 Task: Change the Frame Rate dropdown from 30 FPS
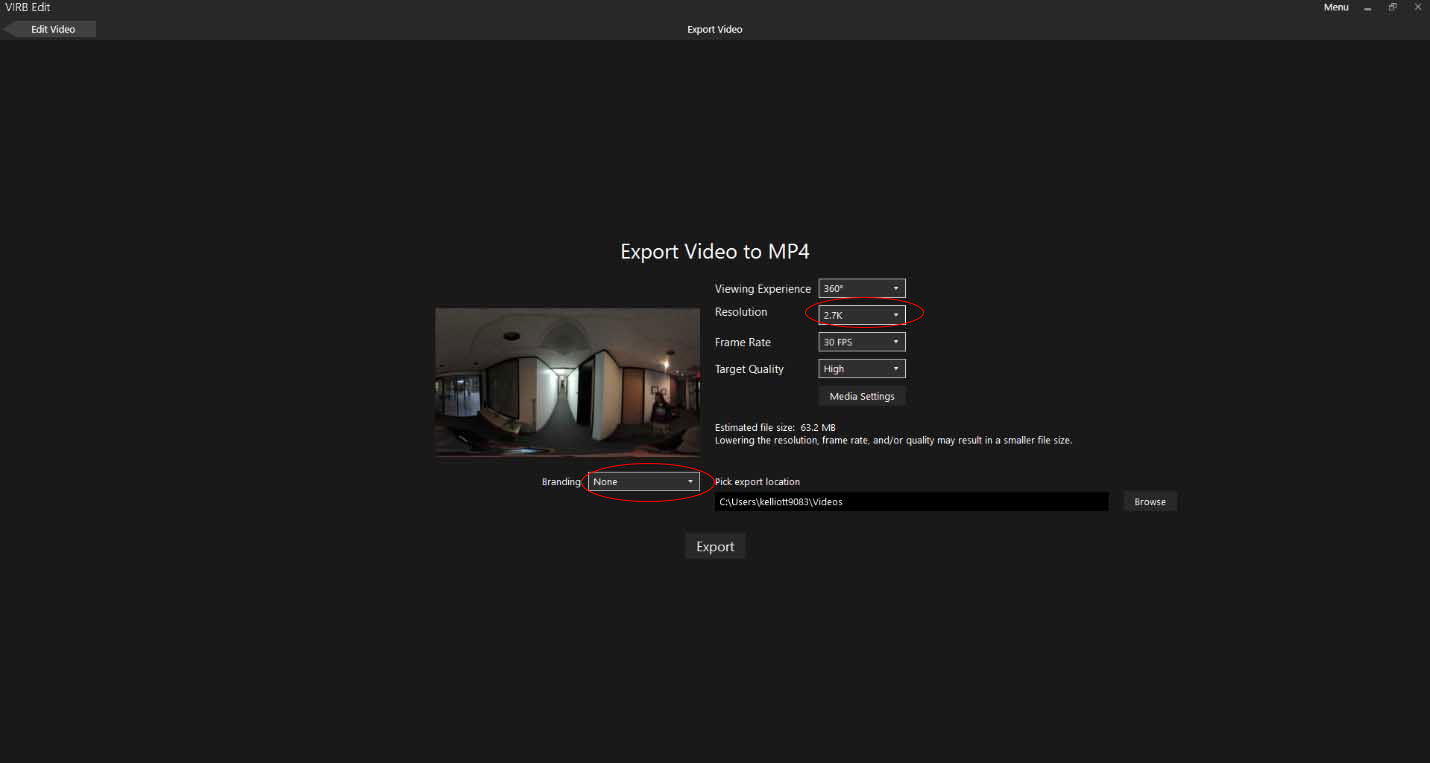tap(861, 342)
